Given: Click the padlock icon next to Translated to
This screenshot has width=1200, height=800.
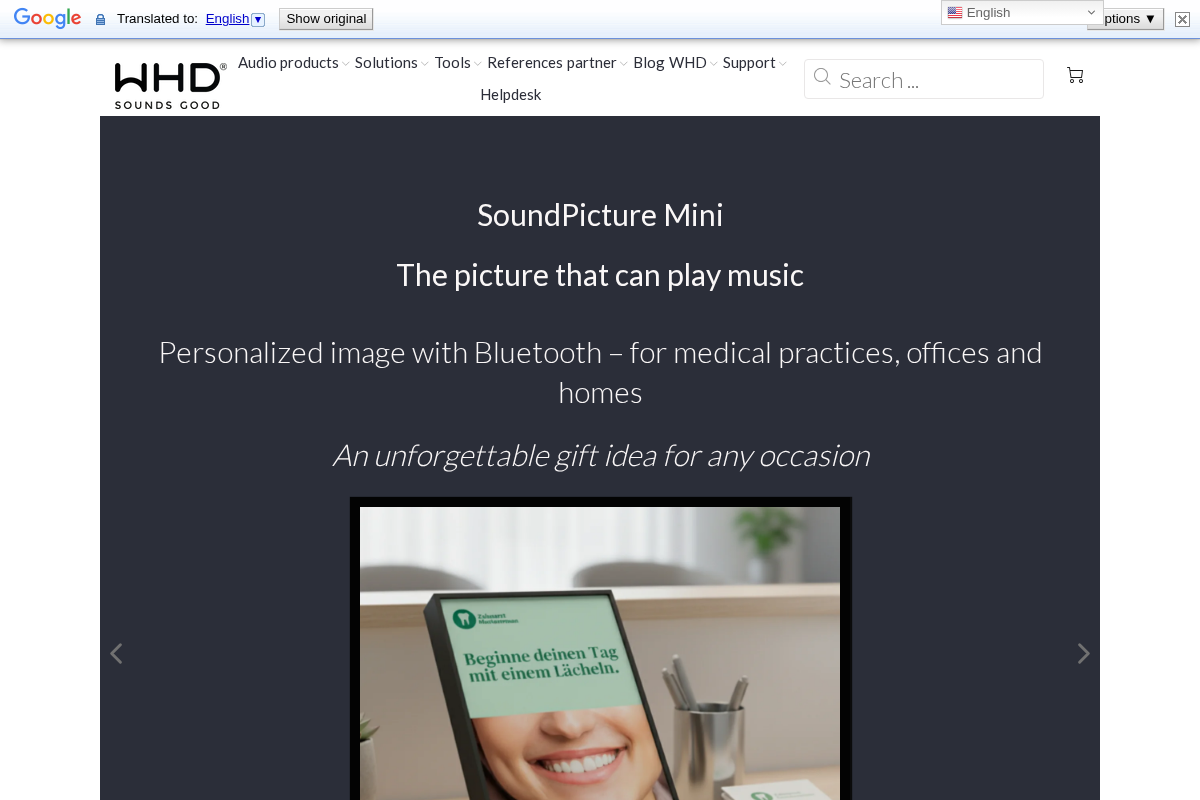Looking at the screenshot, I should (x=99, y=18).
